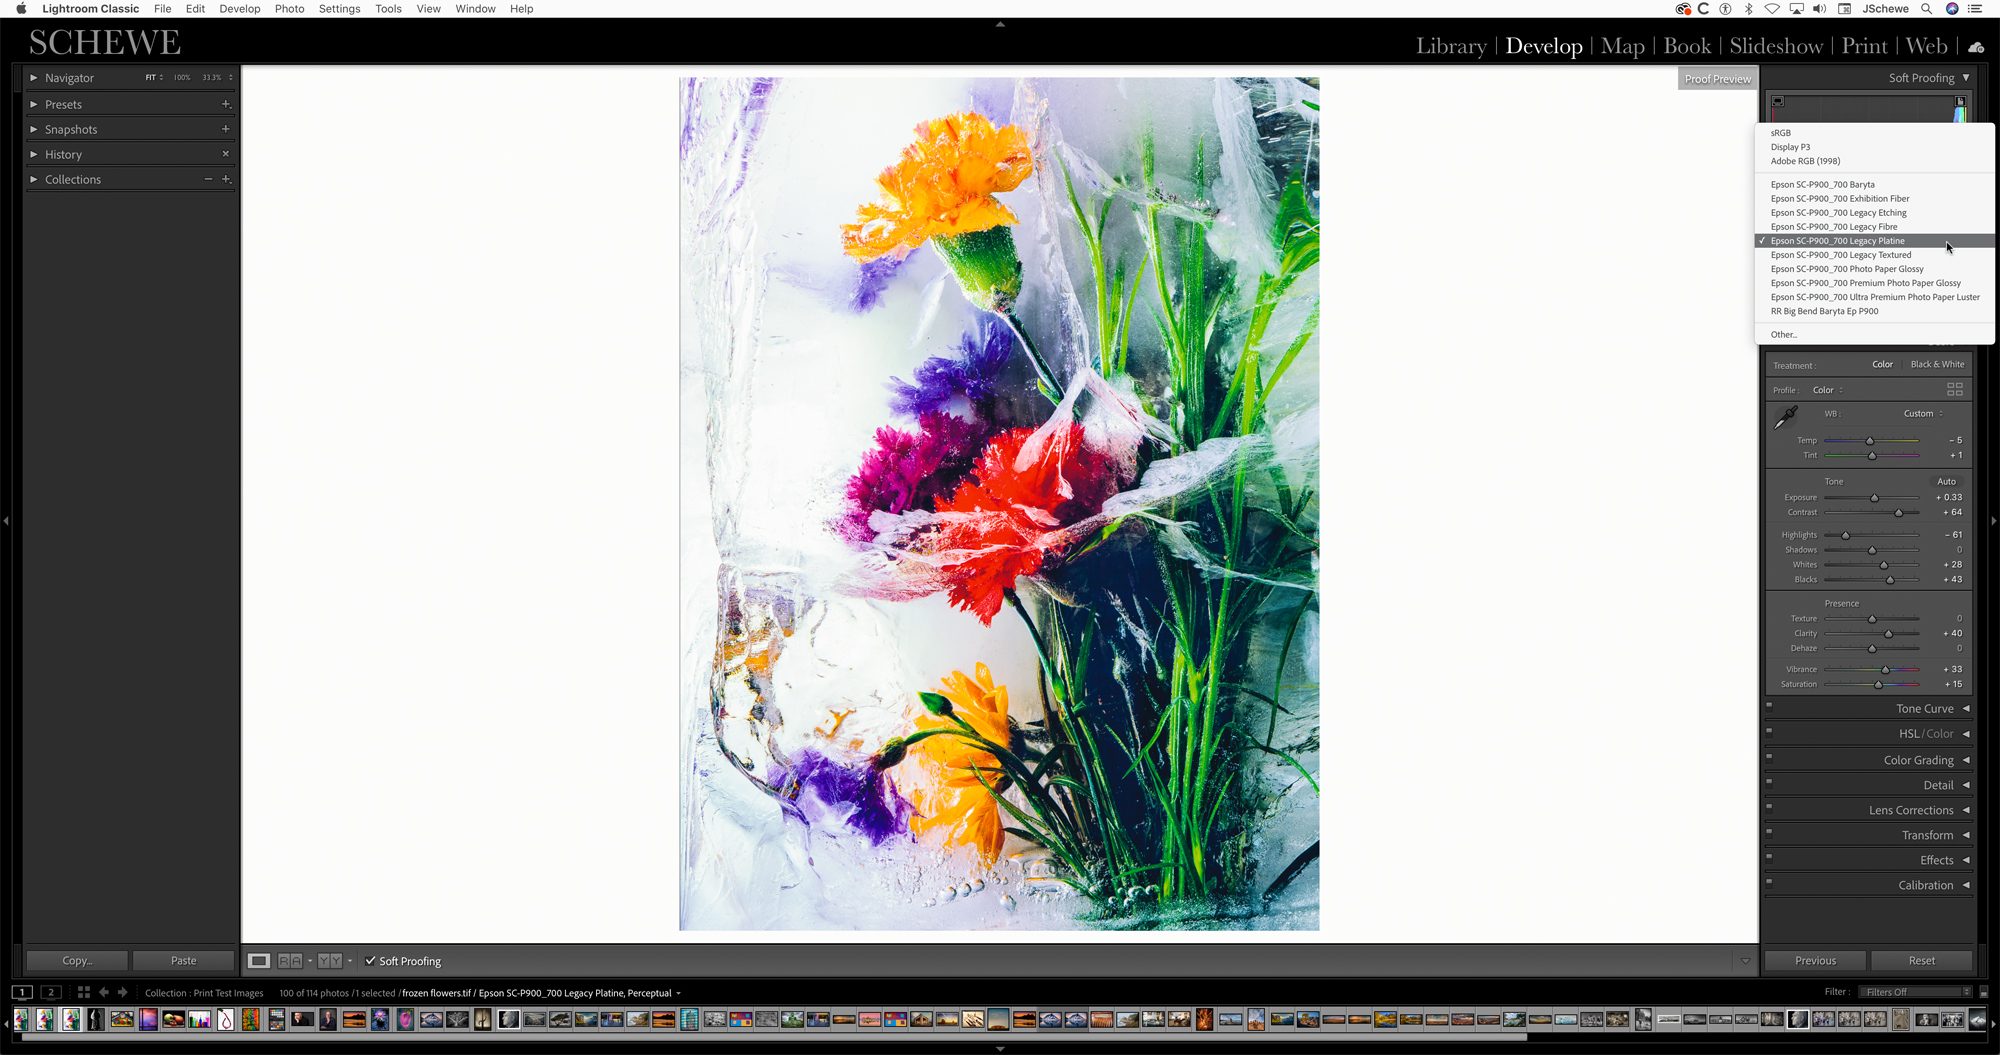Image resolution: width=2000 pixels, height=1055 pixels.
Task: Click the Reset button
Action: click(1921, 961)
